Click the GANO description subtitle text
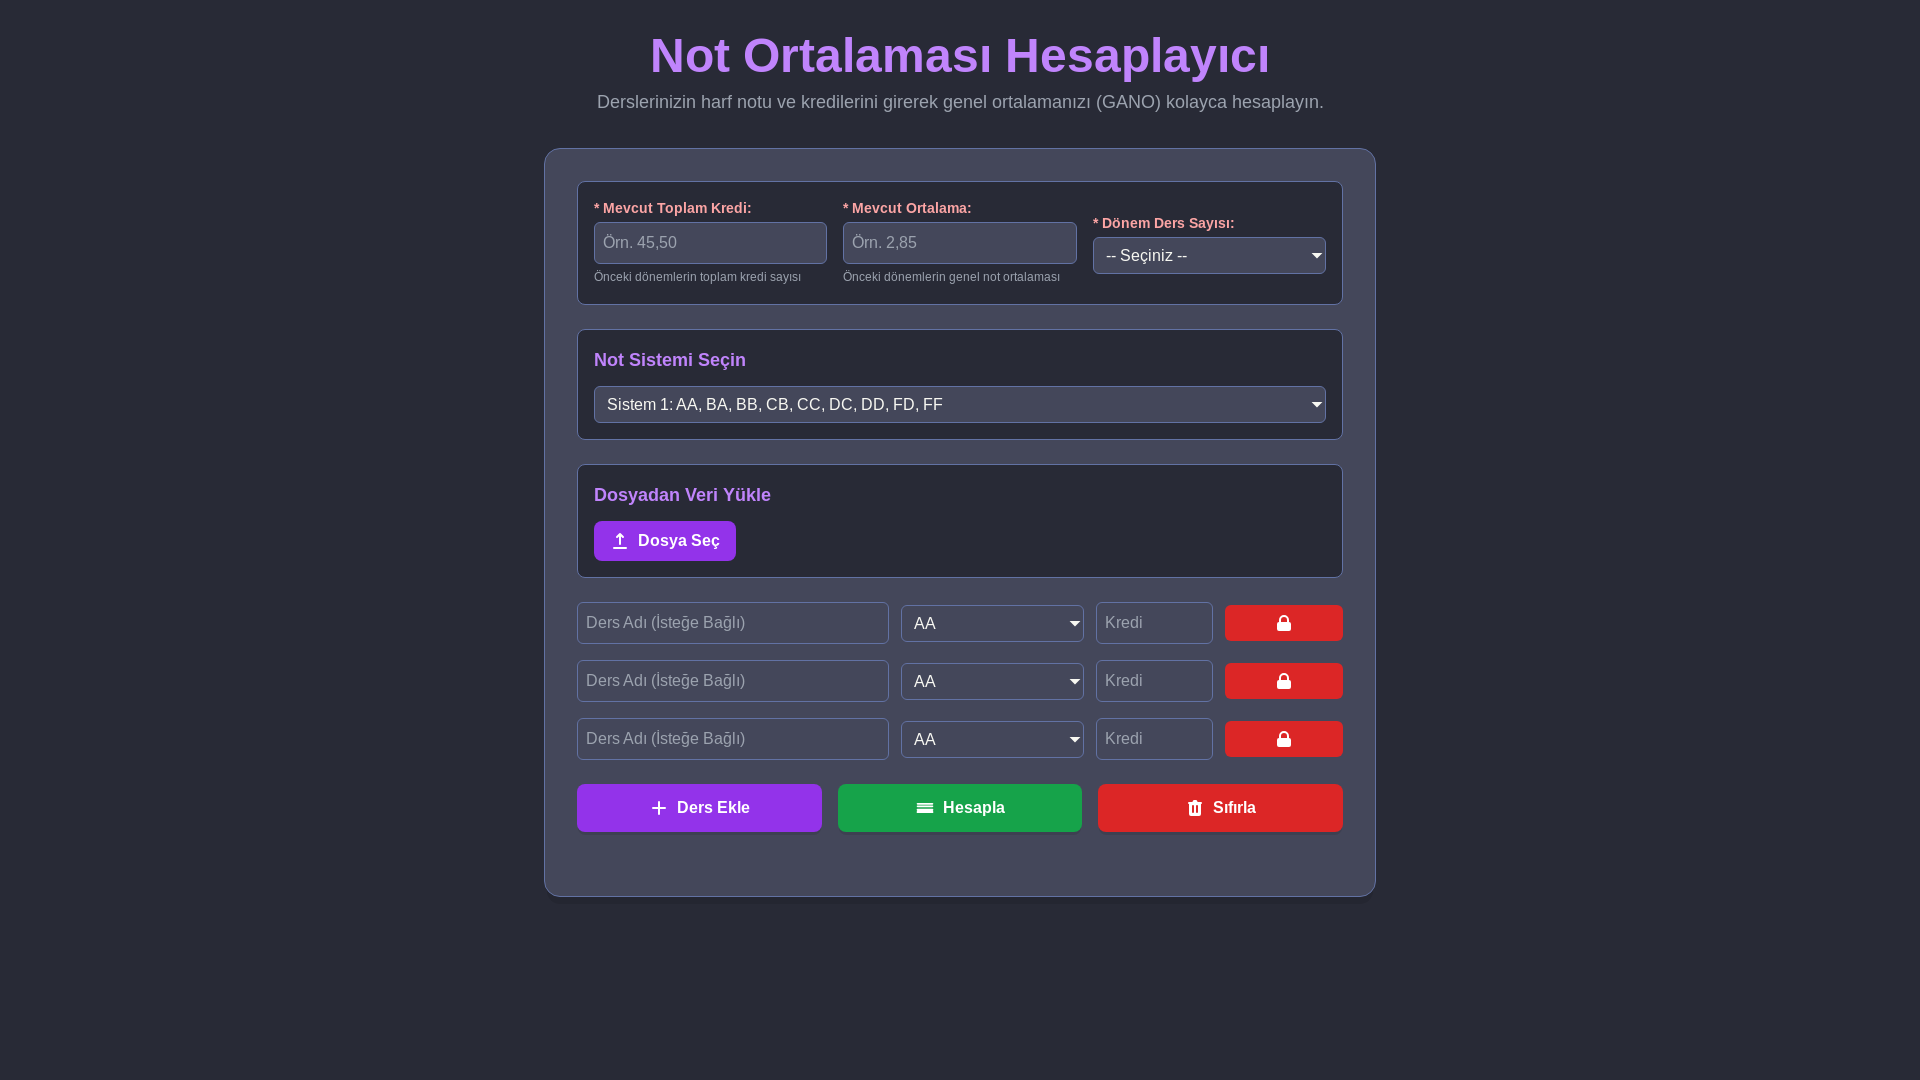Viewport: 1920px width, 1080px height. click(x=960, y=102)
